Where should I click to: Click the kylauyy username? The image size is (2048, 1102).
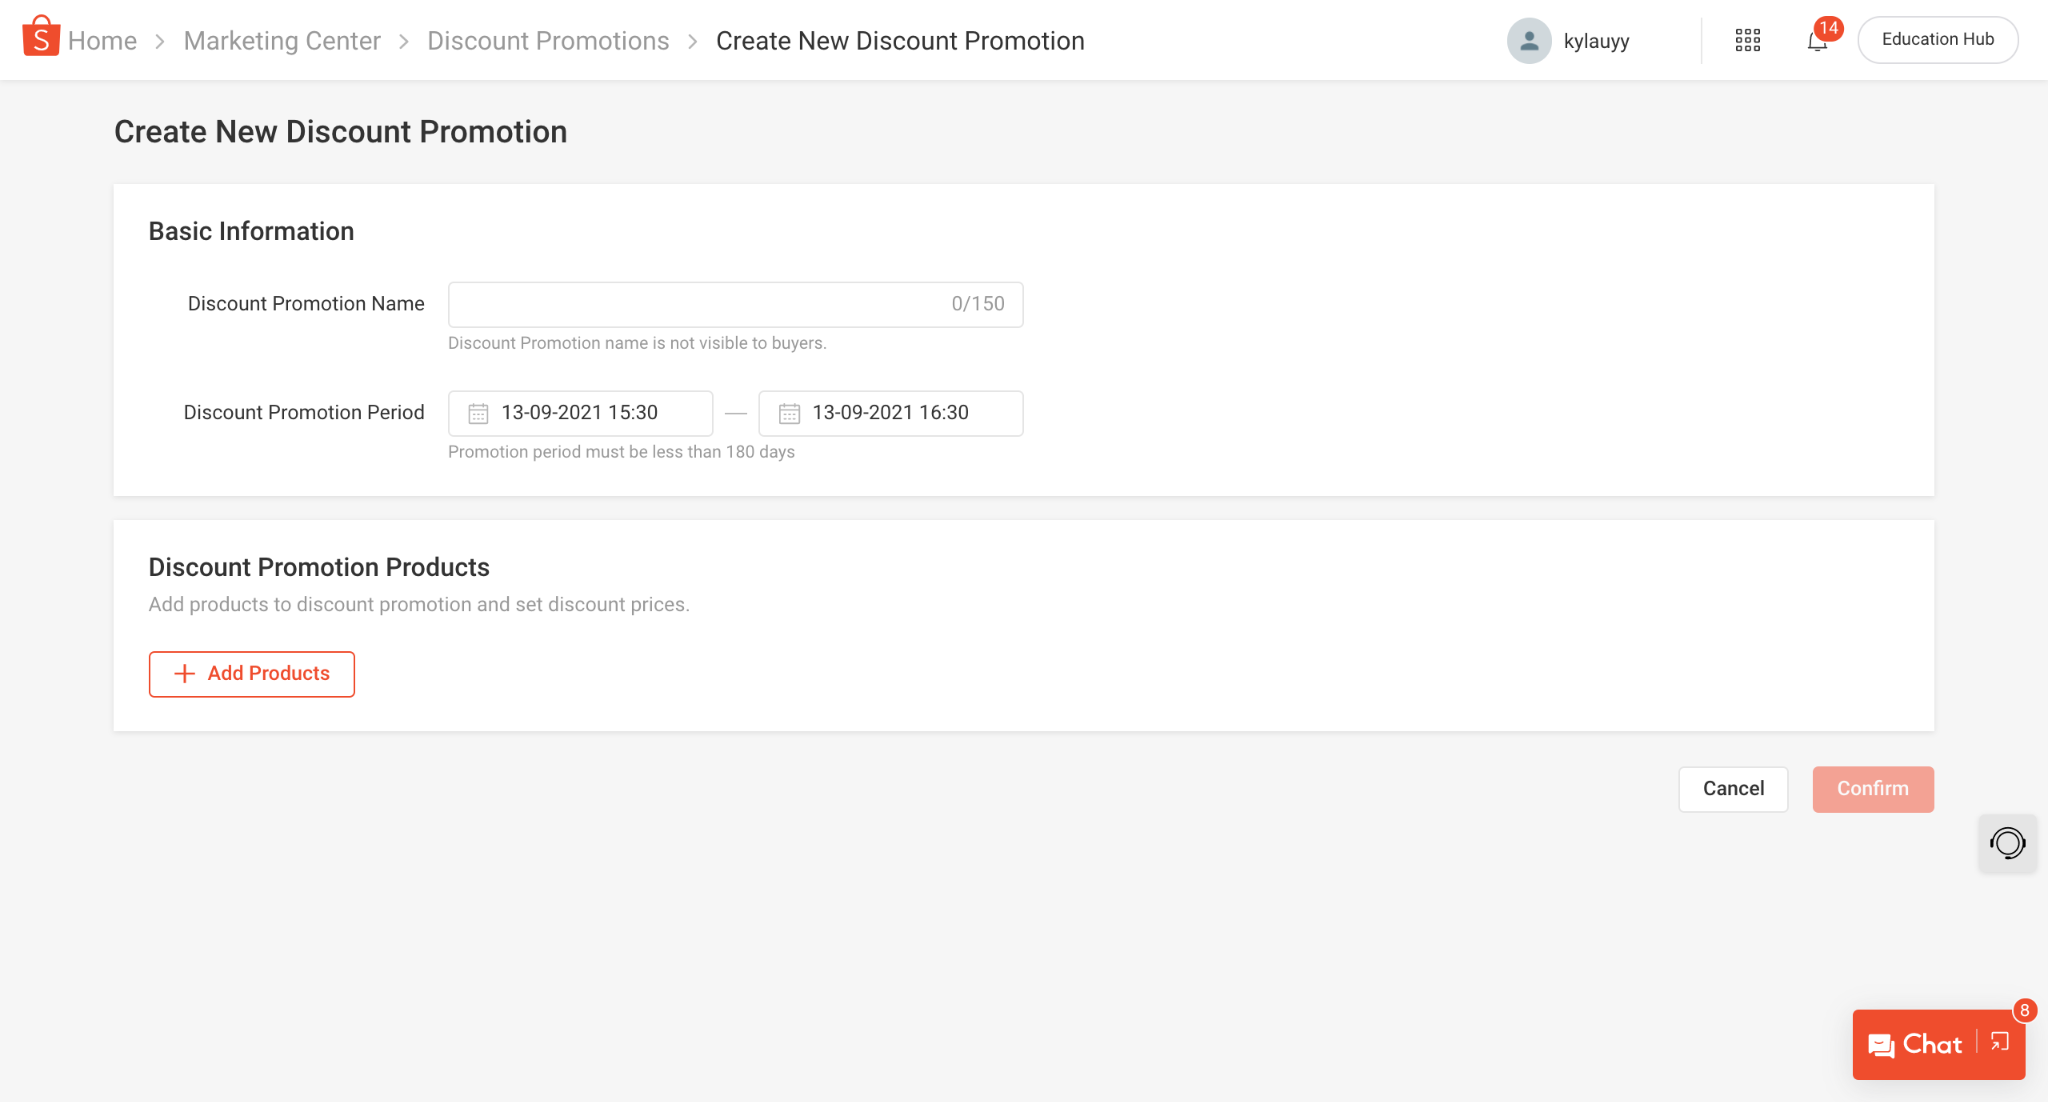coord(1596,41)
